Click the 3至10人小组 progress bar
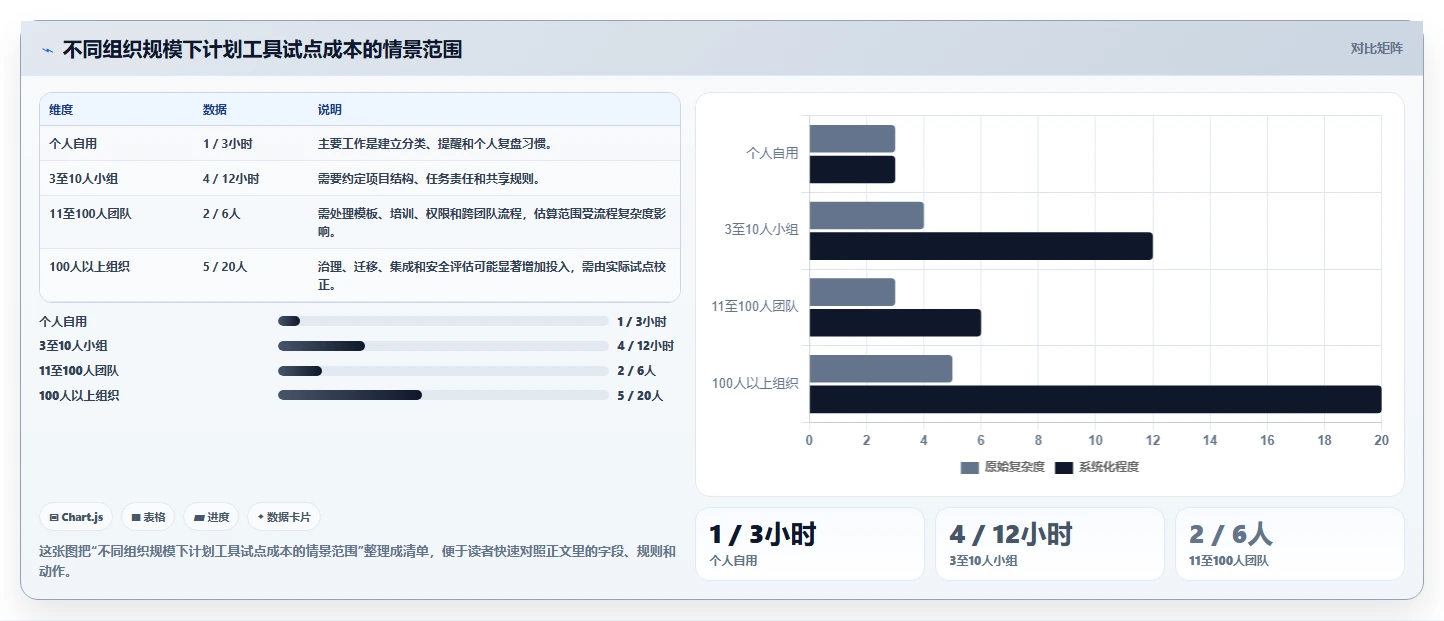1444x621 pixels. pos(443,346)
